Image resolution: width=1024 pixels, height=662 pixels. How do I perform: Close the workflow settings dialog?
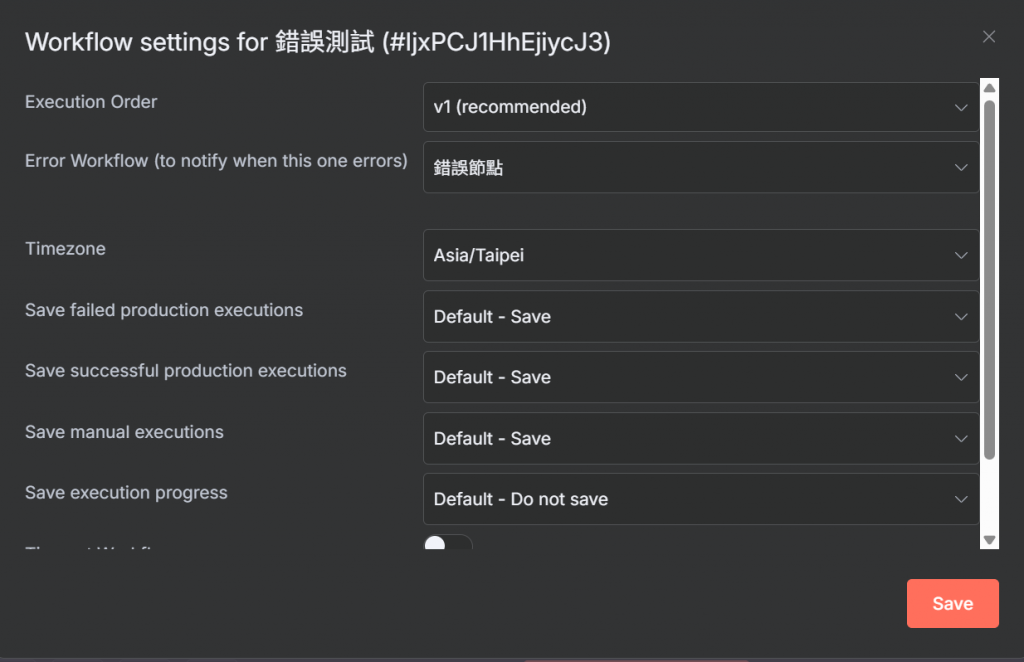click(x=989, y=37)
